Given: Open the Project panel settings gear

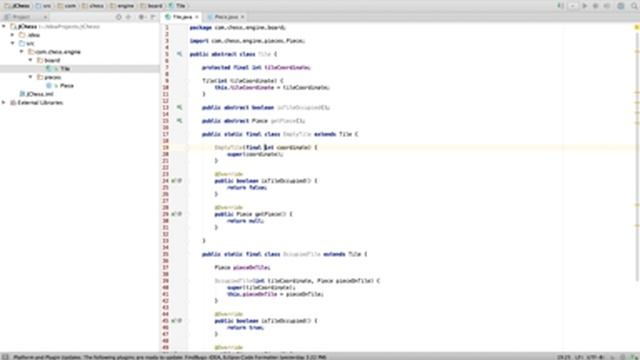Looking at the screenshot, I should pyautogui.click(x=142, y=17).
